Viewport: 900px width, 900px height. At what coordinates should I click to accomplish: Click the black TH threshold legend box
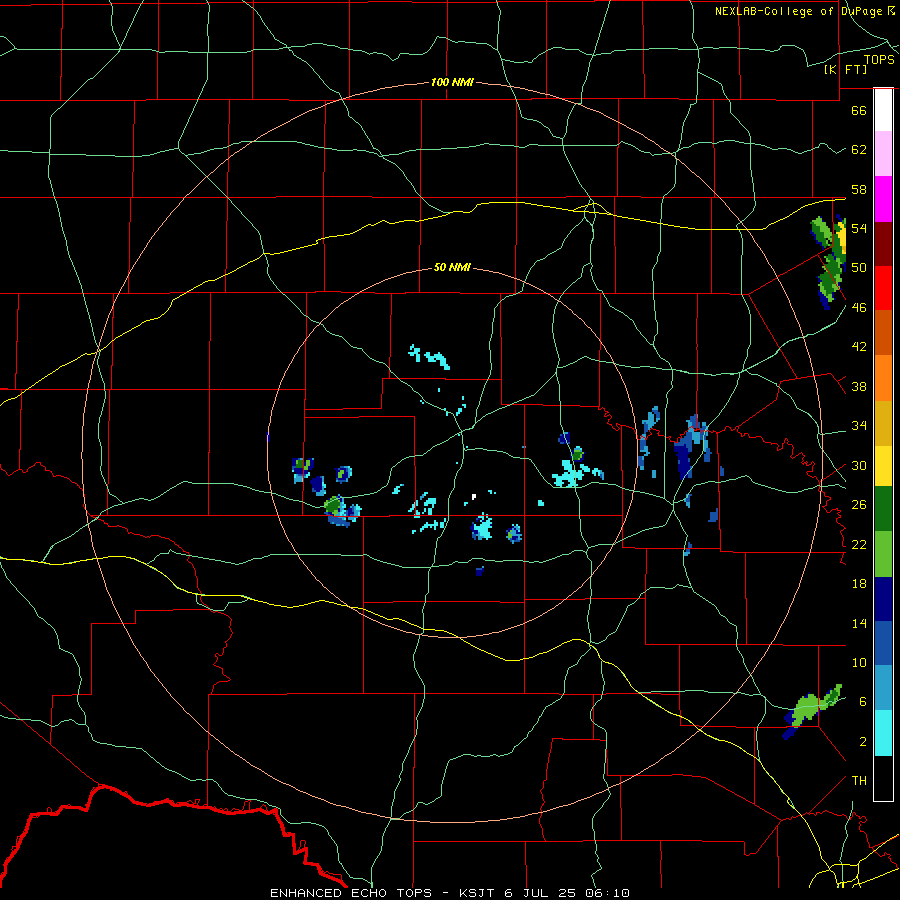[883, 778]
